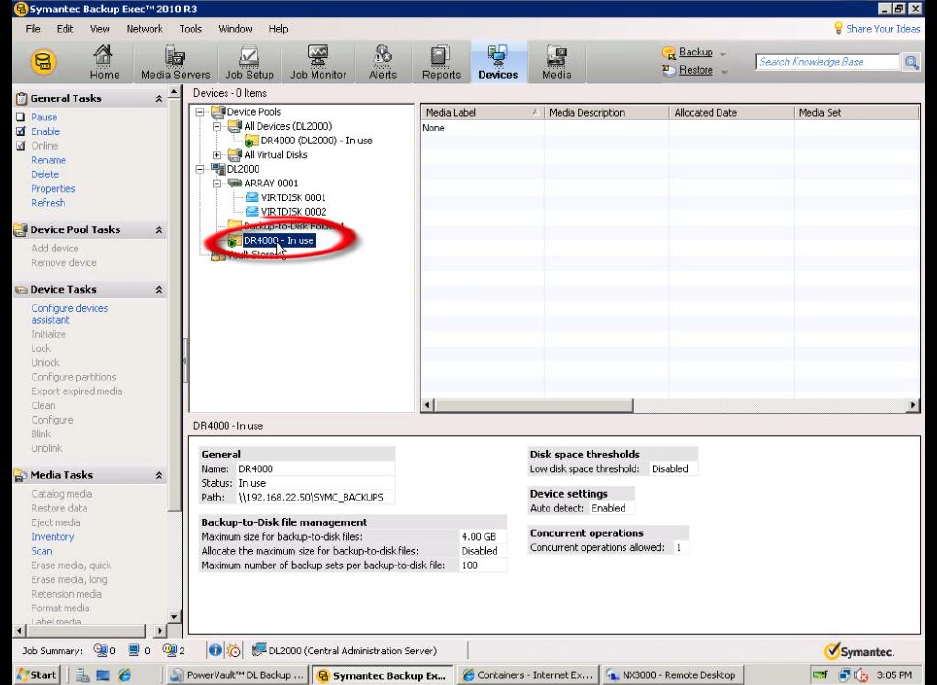The height and width of the screenshot is (685, 937).
Task: Open Media Servers toolbar icon
Action: tap(175, 62)
